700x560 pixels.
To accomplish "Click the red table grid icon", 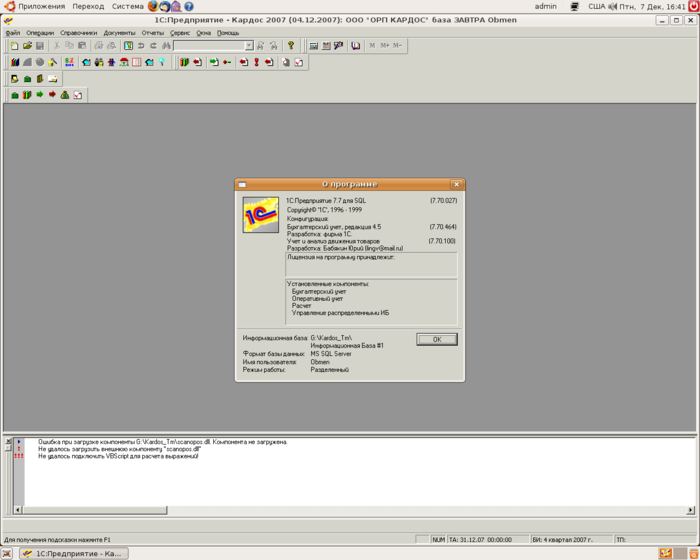I will [137, 62].
